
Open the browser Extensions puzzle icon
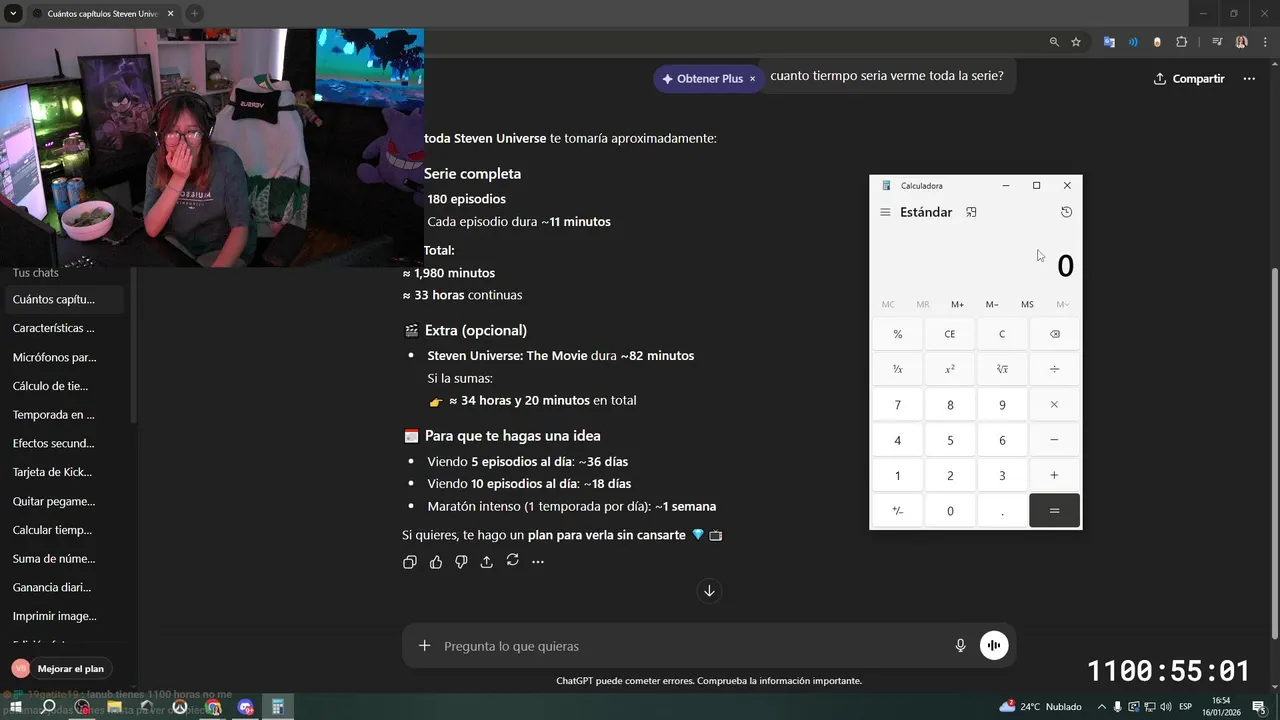(1182, 42)
